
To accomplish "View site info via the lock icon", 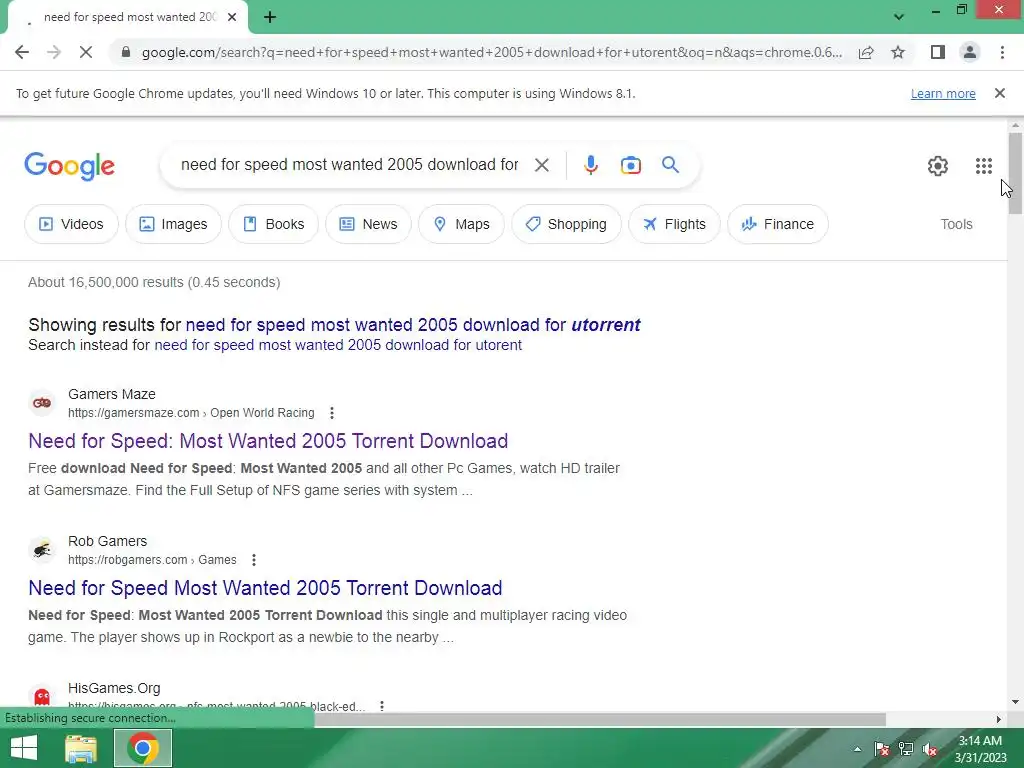I will tap(126, 52).
